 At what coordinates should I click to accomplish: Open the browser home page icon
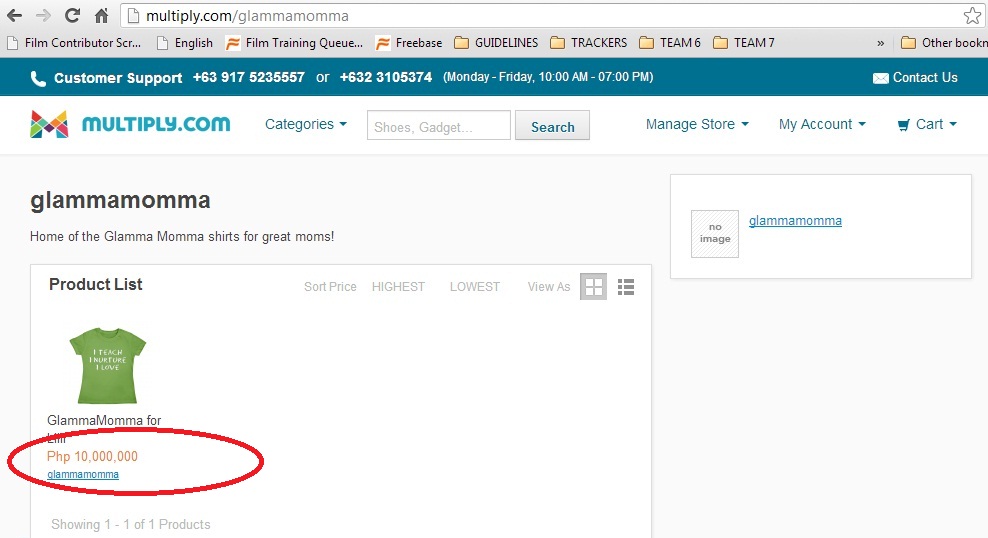click(x=101, y=16)
